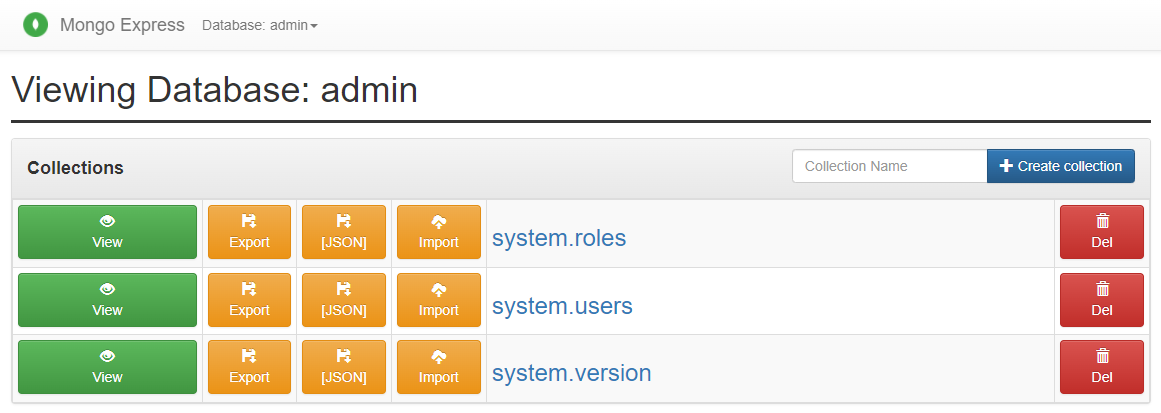
Task: Expand the Database: admin dropdown
Action: tap(260, 25)
